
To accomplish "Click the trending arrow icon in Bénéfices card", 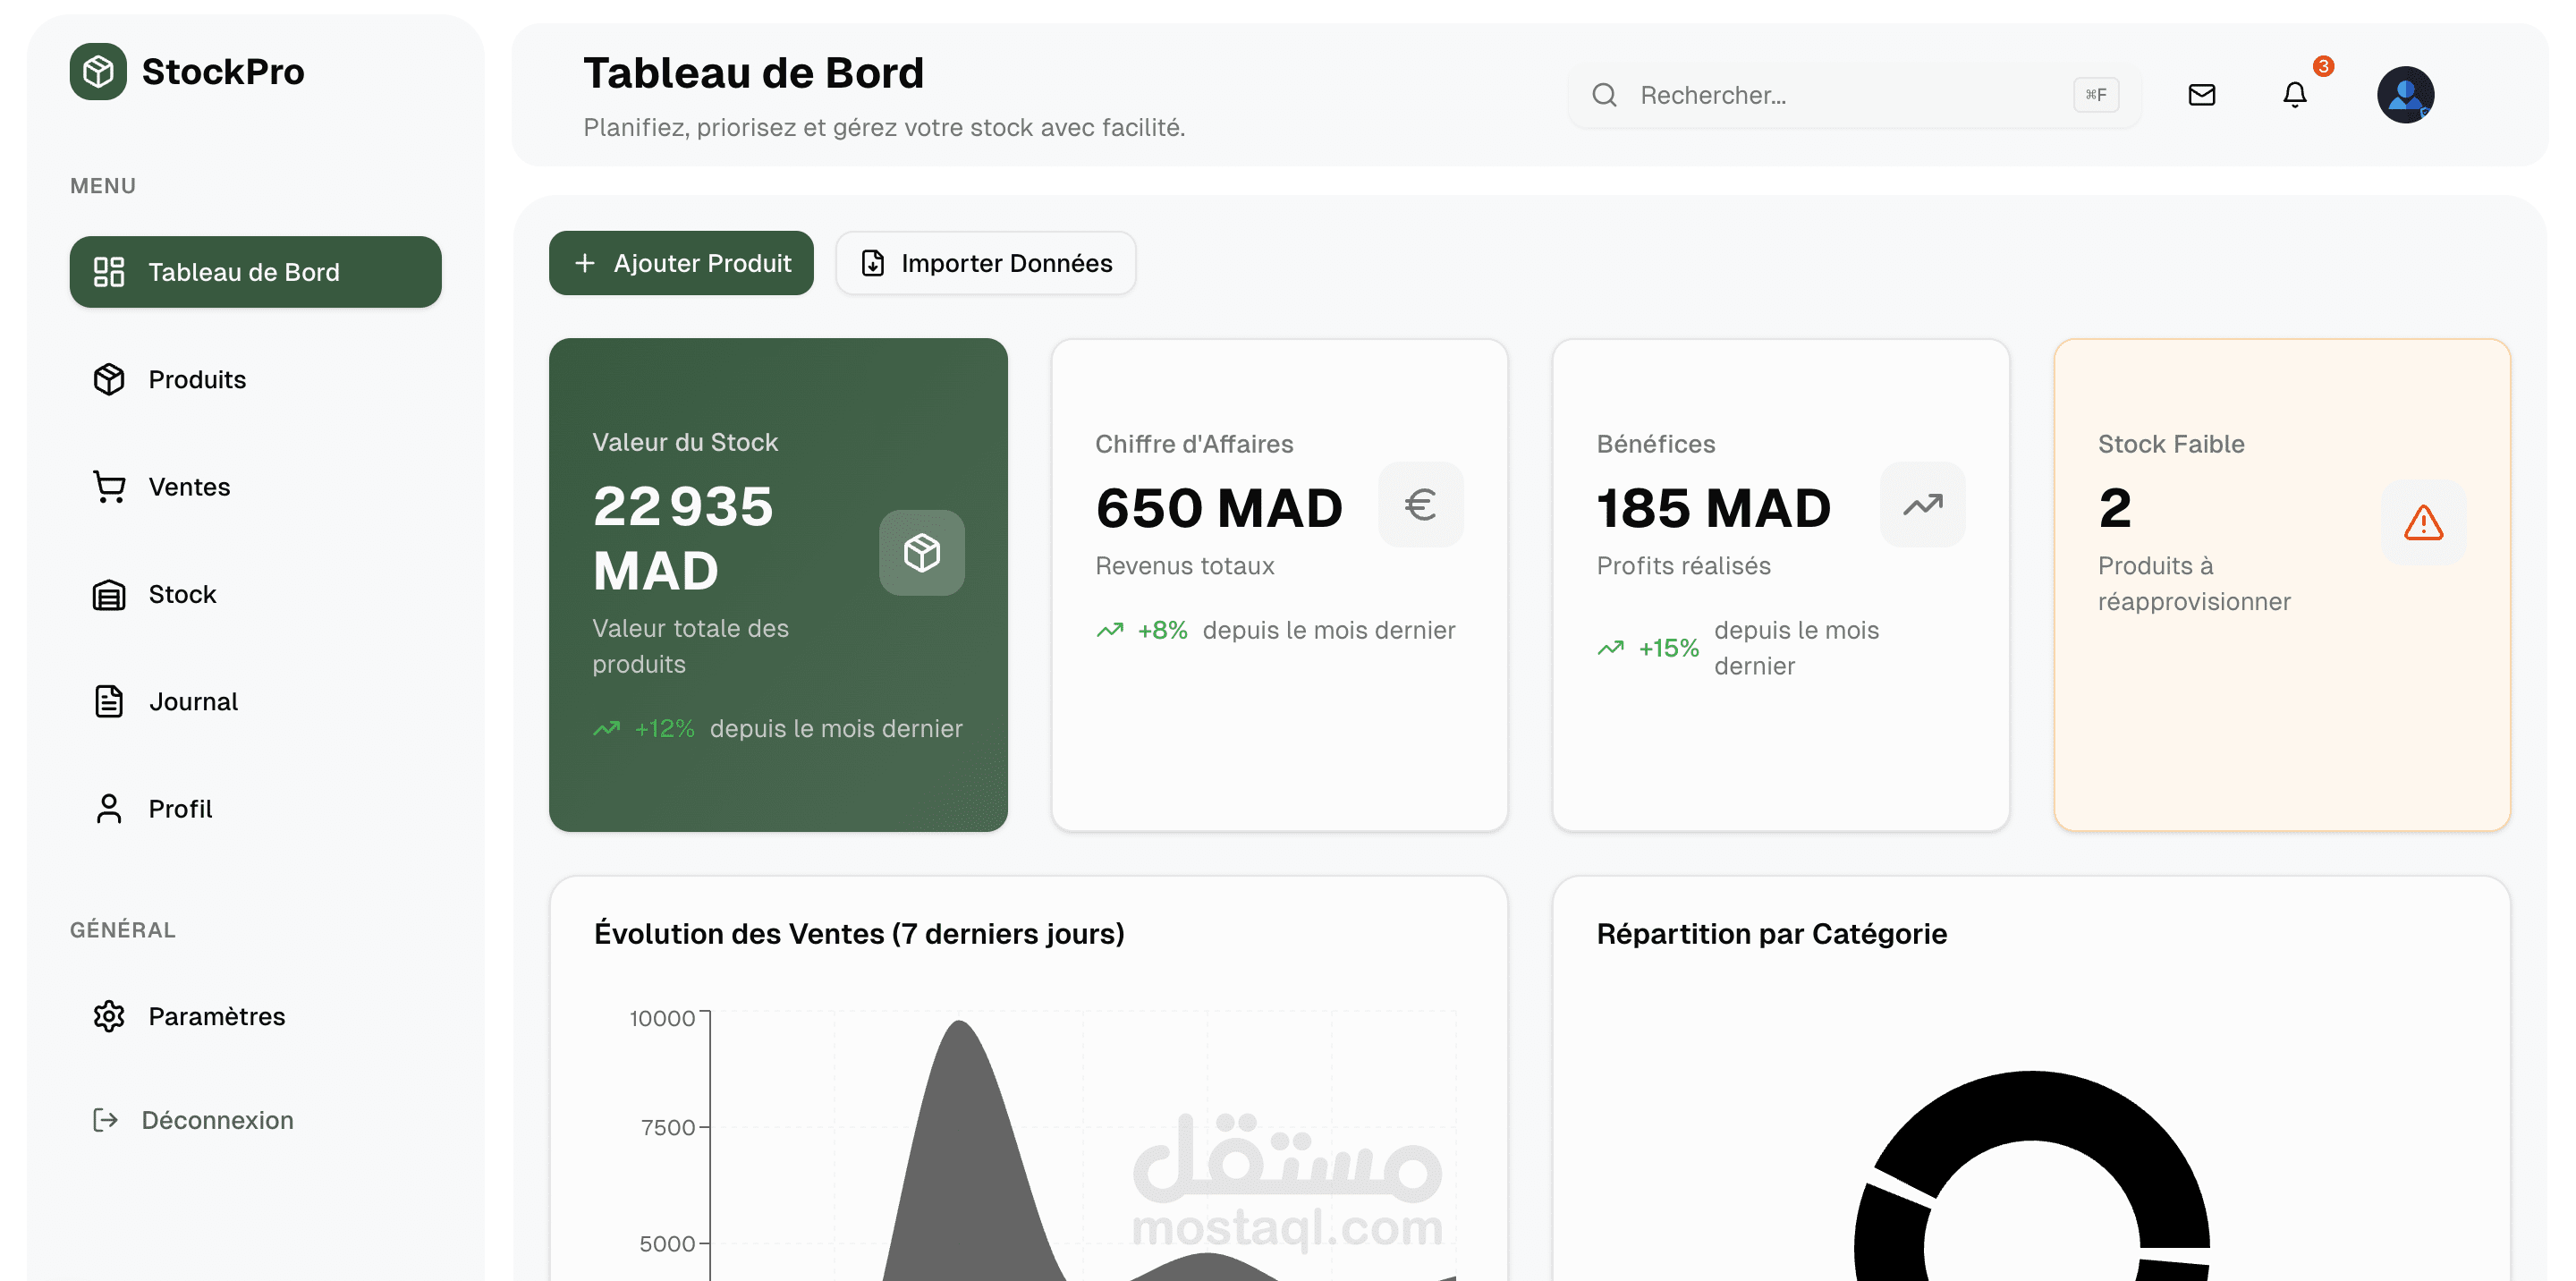I will pyautogui.click(x=1922, y=505).
